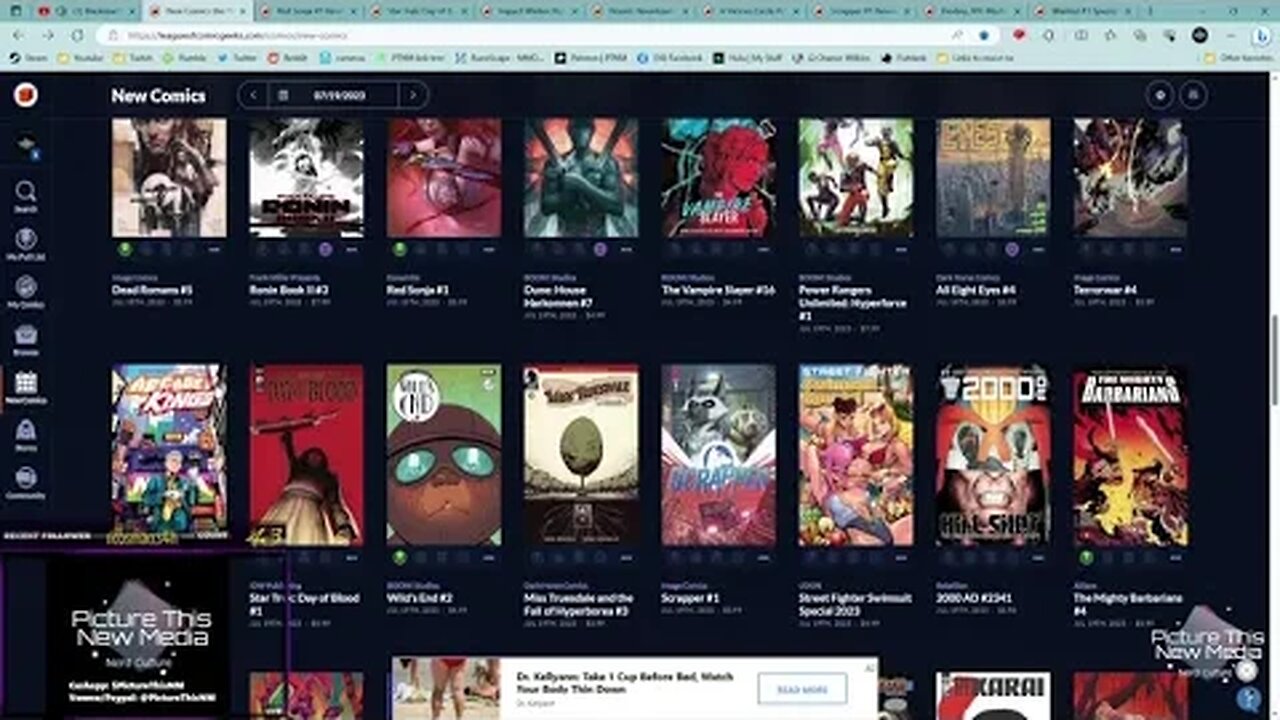The height and width of the screenshot is (720, 1280).
Task: Open more options for 2000 AD #2341
Action: coord(1038,557)
